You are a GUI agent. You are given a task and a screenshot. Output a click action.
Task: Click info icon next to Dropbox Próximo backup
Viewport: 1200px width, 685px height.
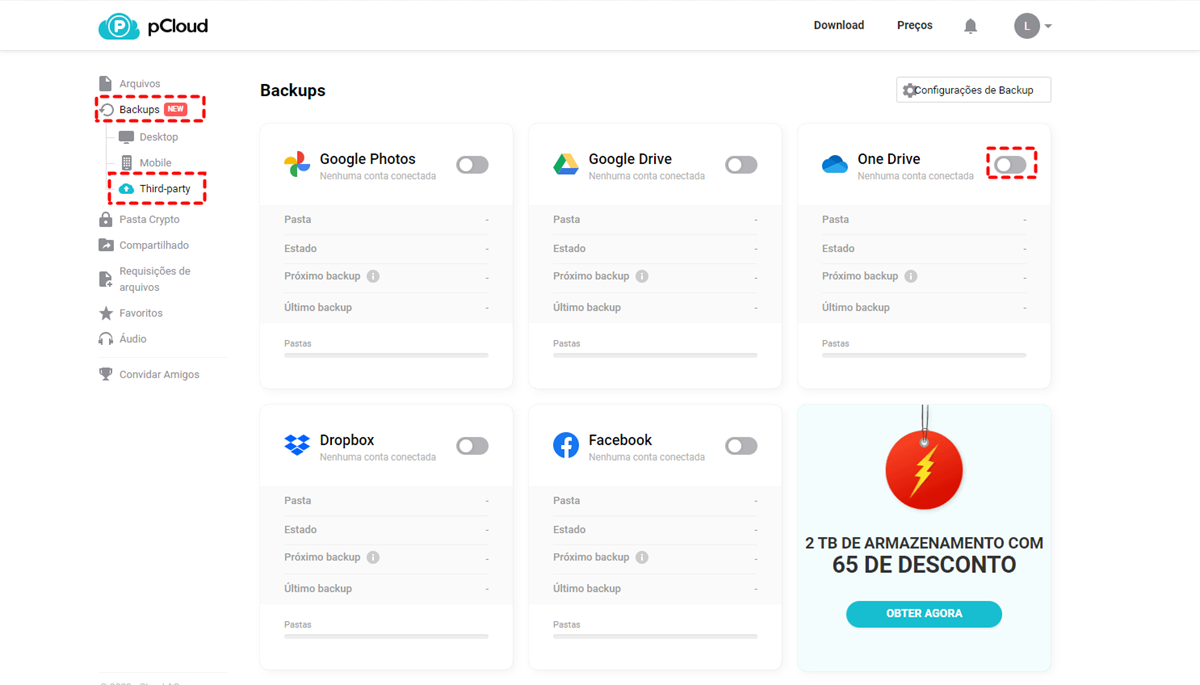click(373, 557)
